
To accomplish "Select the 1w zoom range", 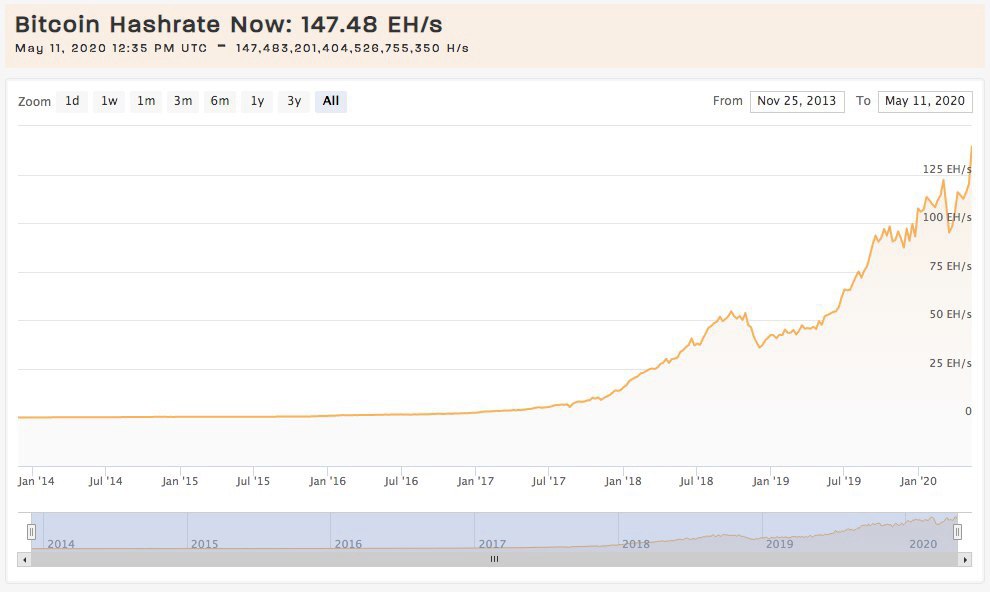I will click(109, 101).
